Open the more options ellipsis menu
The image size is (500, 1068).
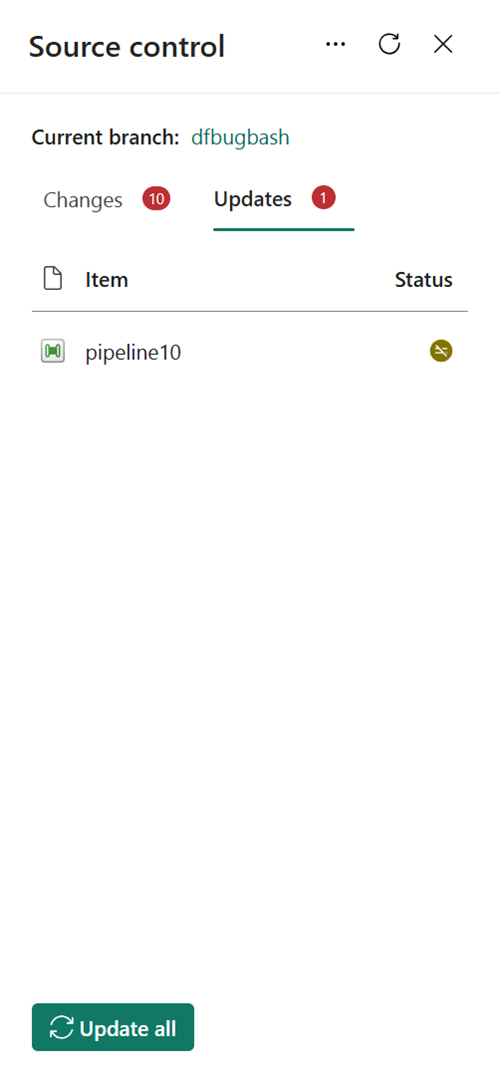[335, 45]
